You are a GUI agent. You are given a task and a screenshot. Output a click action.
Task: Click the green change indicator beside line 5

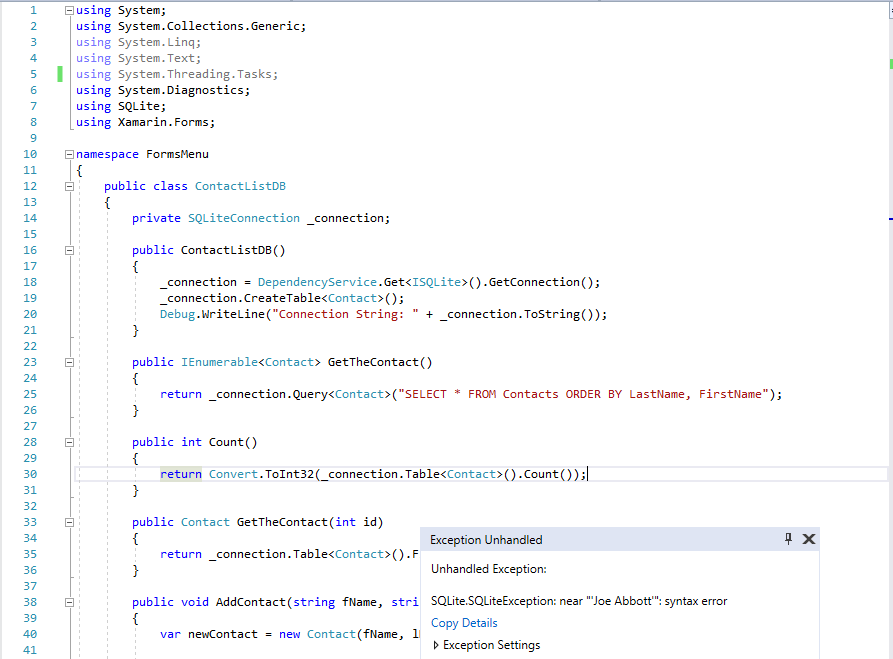[x=61, y=73]
